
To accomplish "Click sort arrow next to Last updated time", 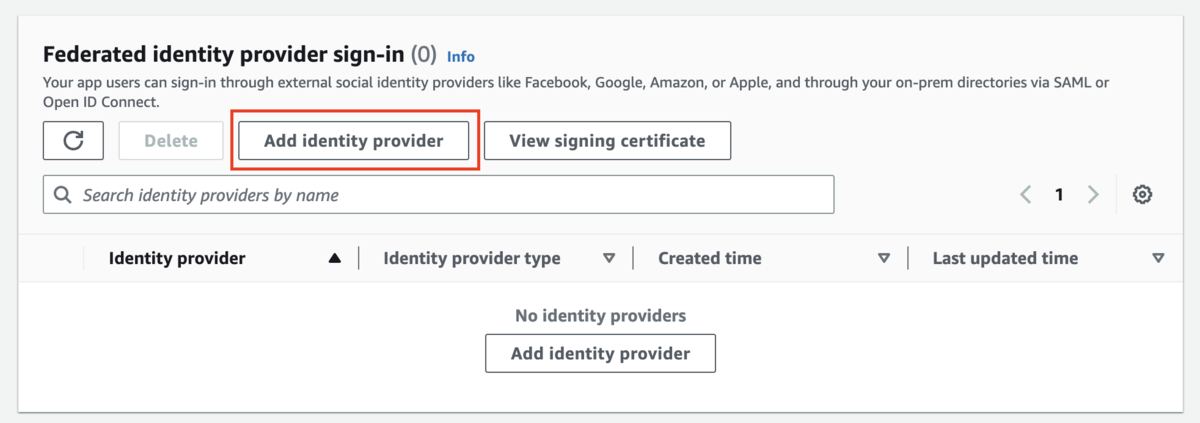I will pyautogui.click(x=1158, y=258).
